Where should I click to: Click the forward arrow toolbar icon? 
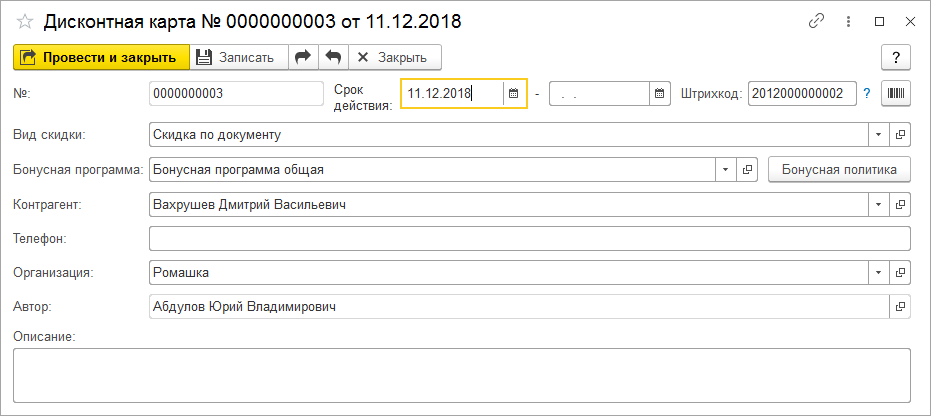(302, 57)
